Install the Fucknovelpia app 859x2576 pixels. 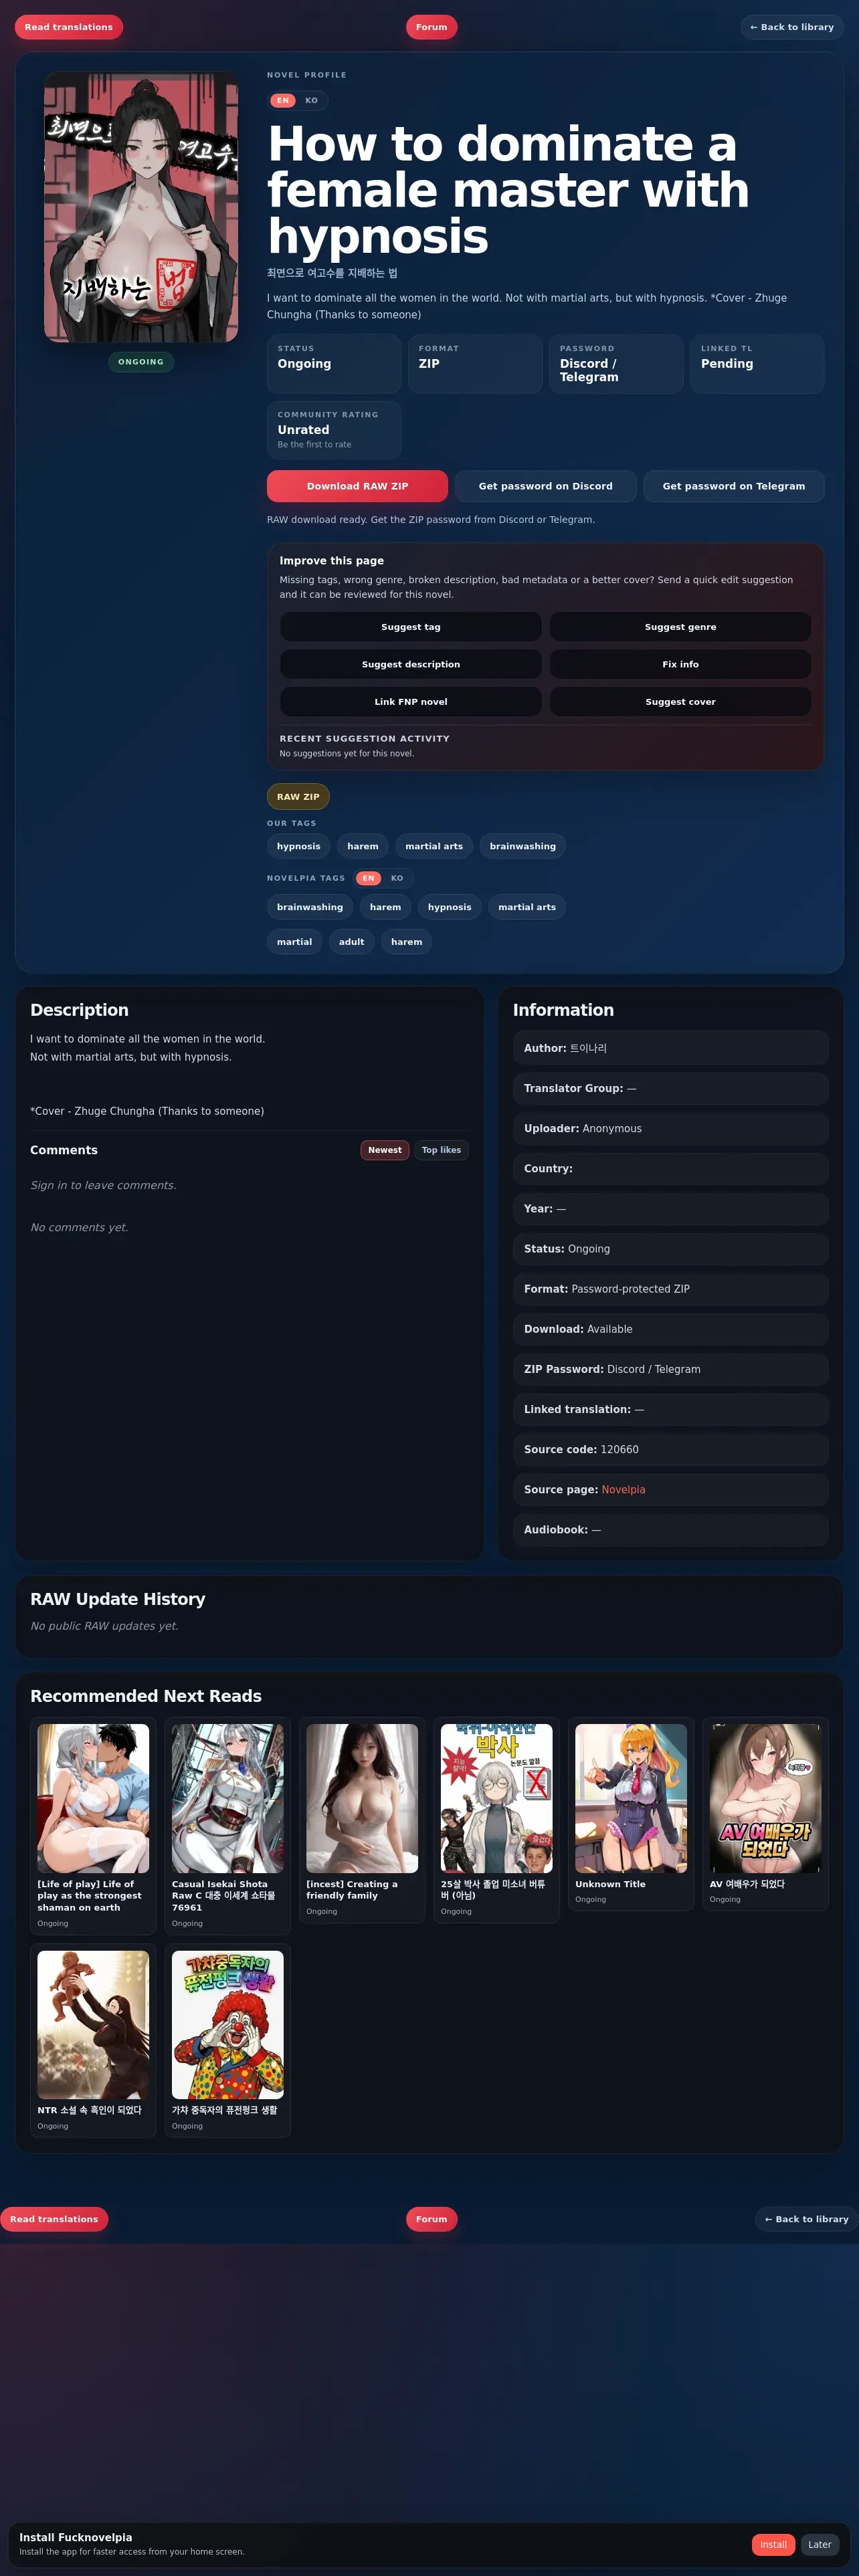click(773, 2544)
